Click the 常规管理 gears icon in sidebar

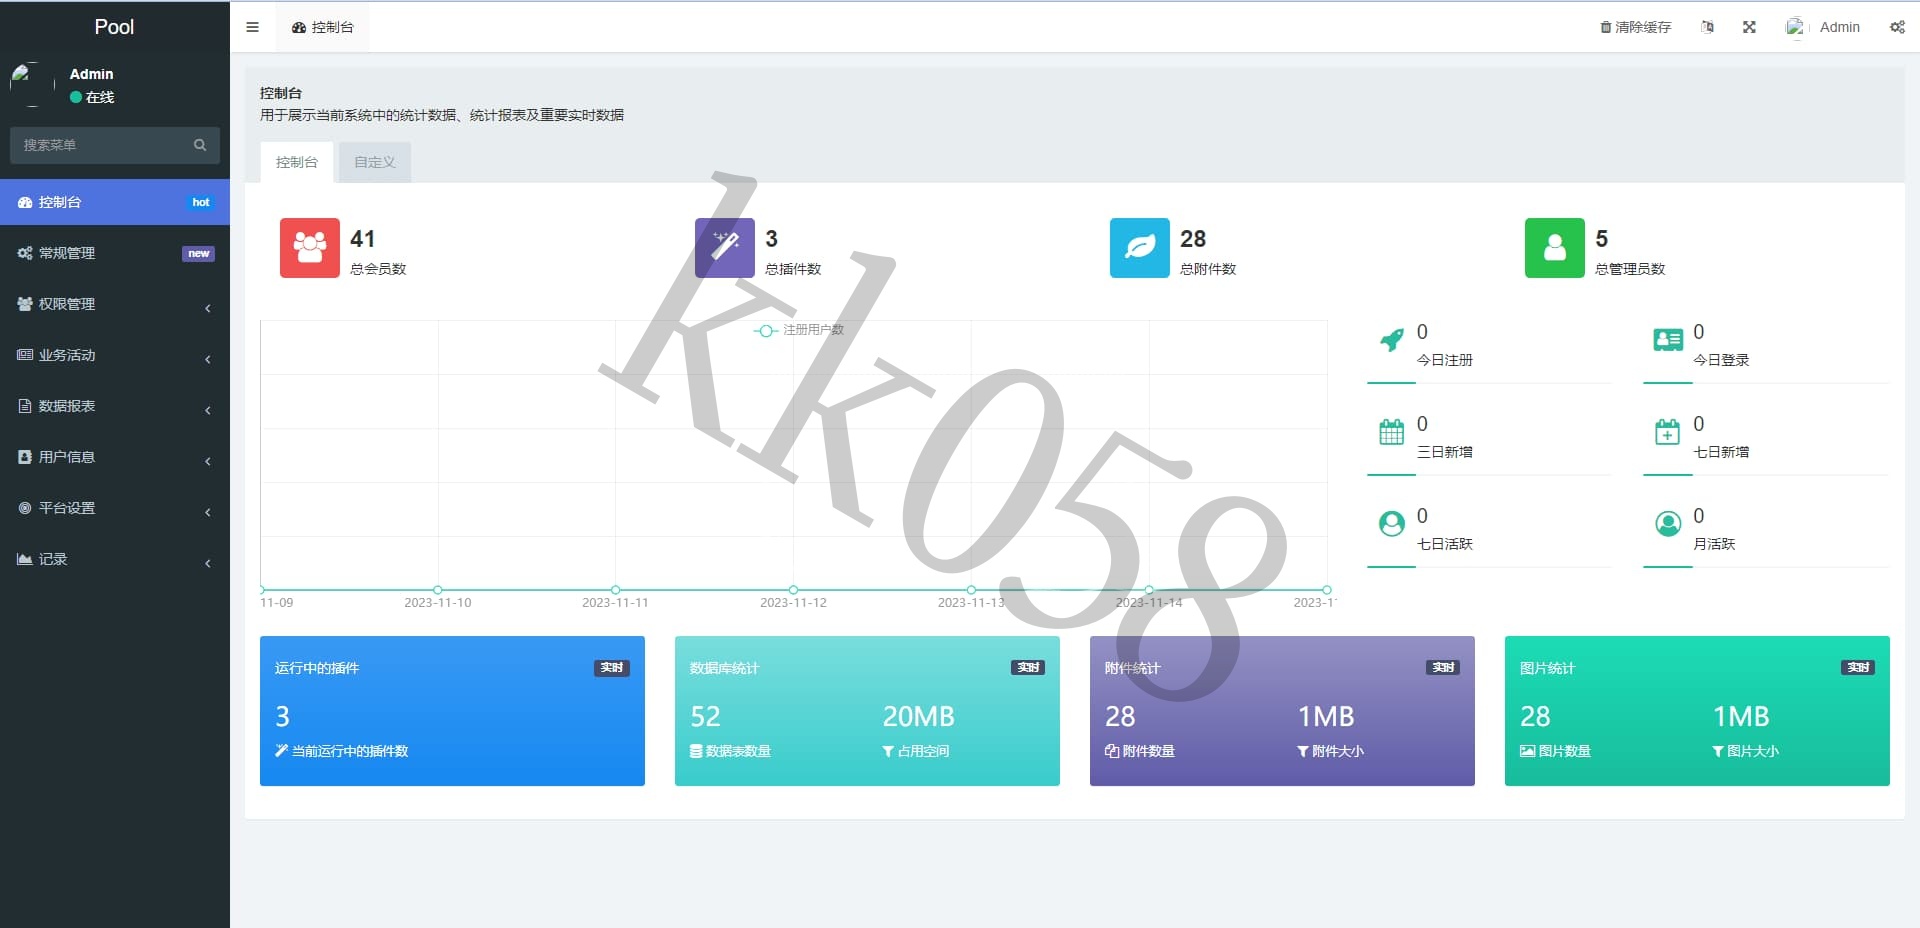[x=25, y=253]
